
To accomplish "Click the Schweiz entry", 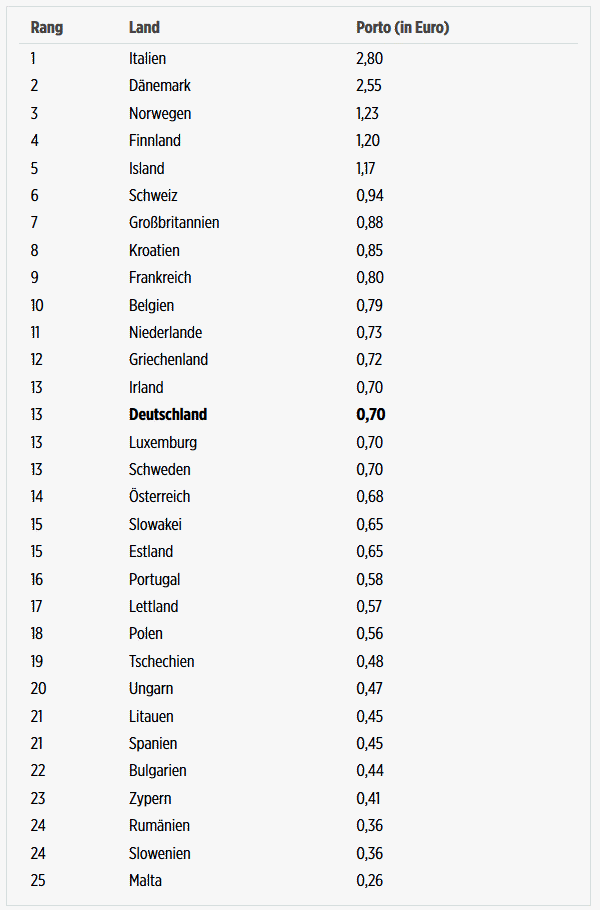I will [x=153, y=195].
